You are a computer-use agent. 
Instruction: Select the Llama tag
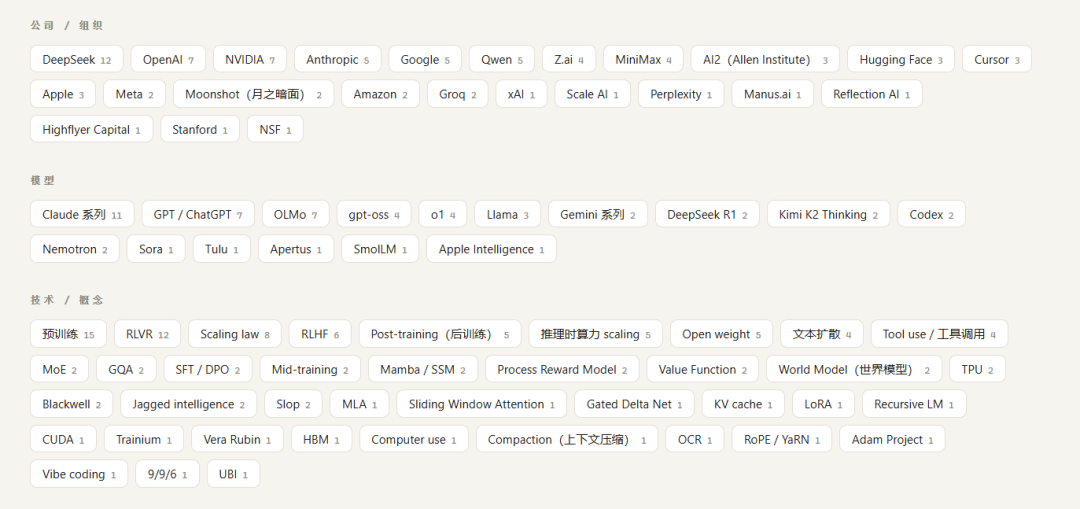point(508,214)
